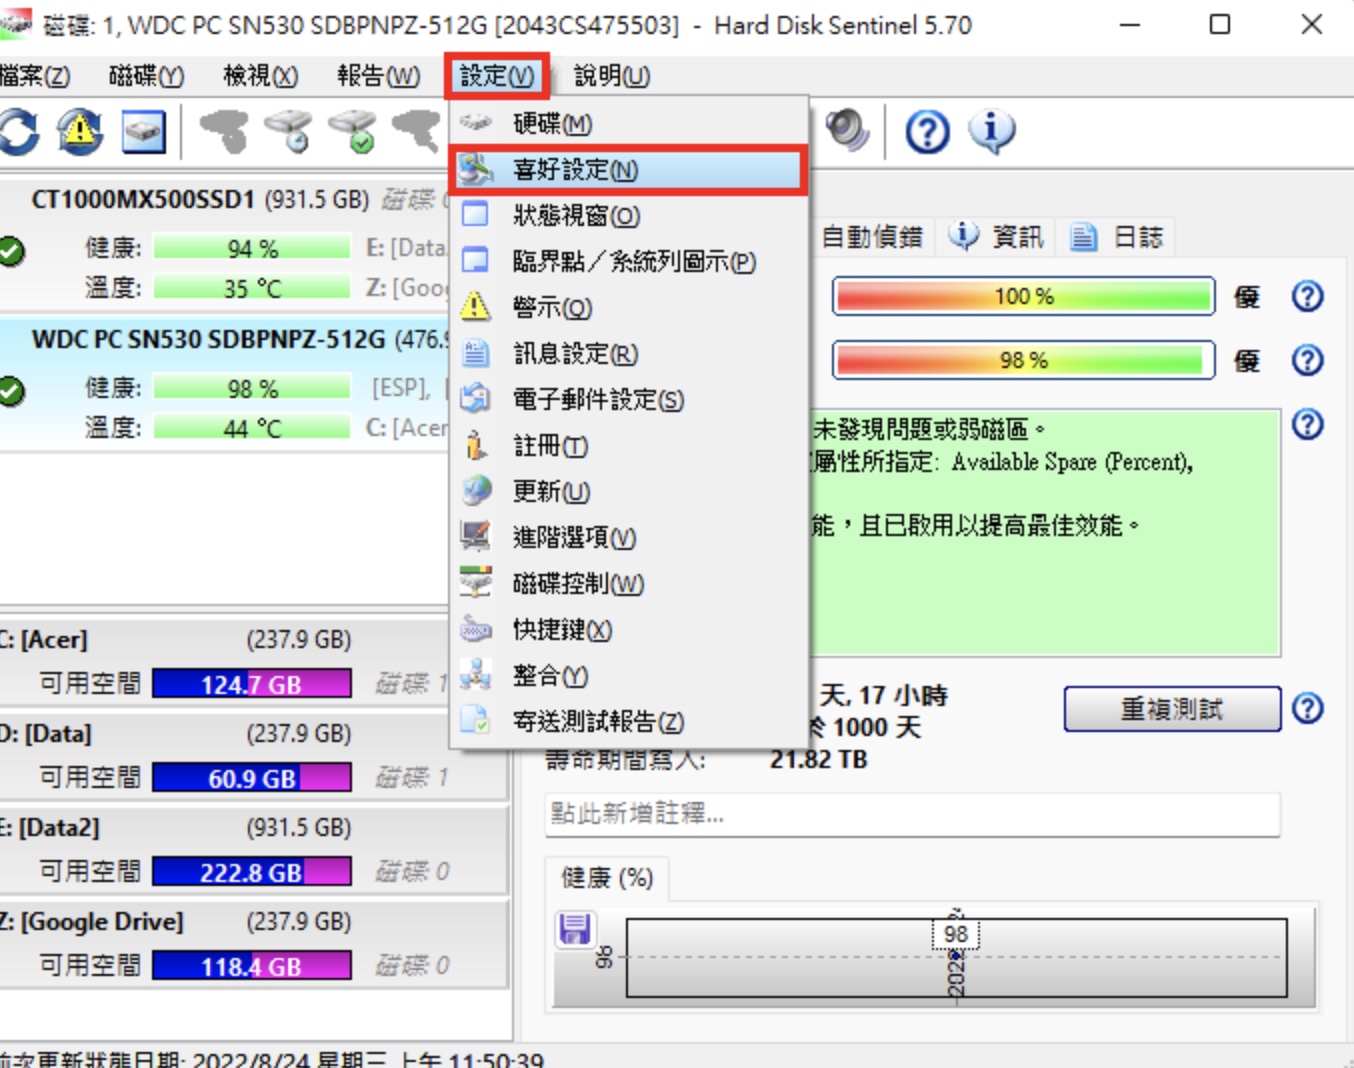Screen dimensions: 1354x1068
Task: Click the warning disk toolbar icon
Action: coord(80,132)
